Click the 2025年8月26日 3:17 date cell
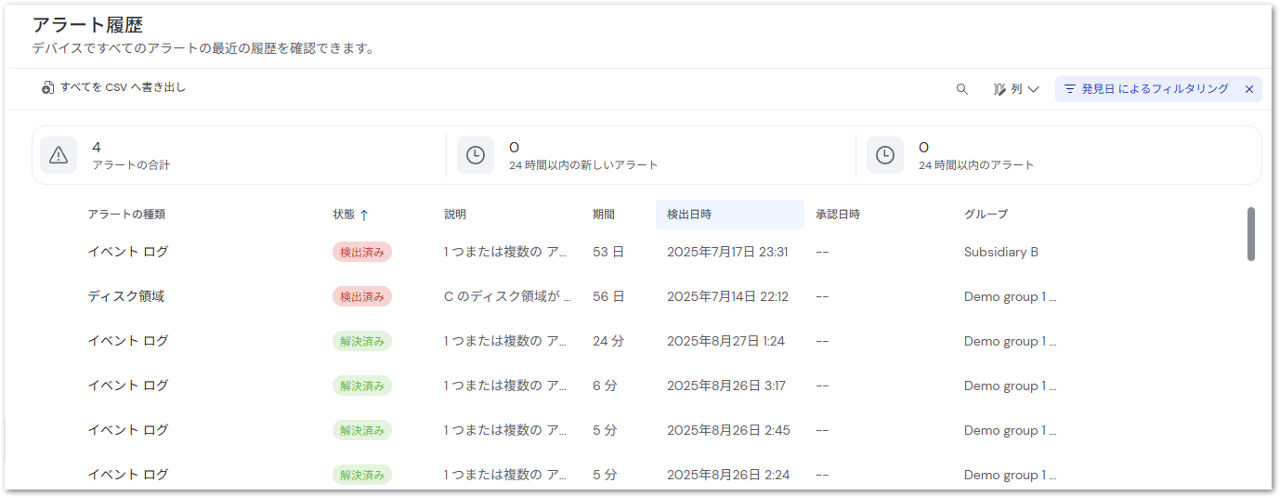 click(x=726, y=386)
